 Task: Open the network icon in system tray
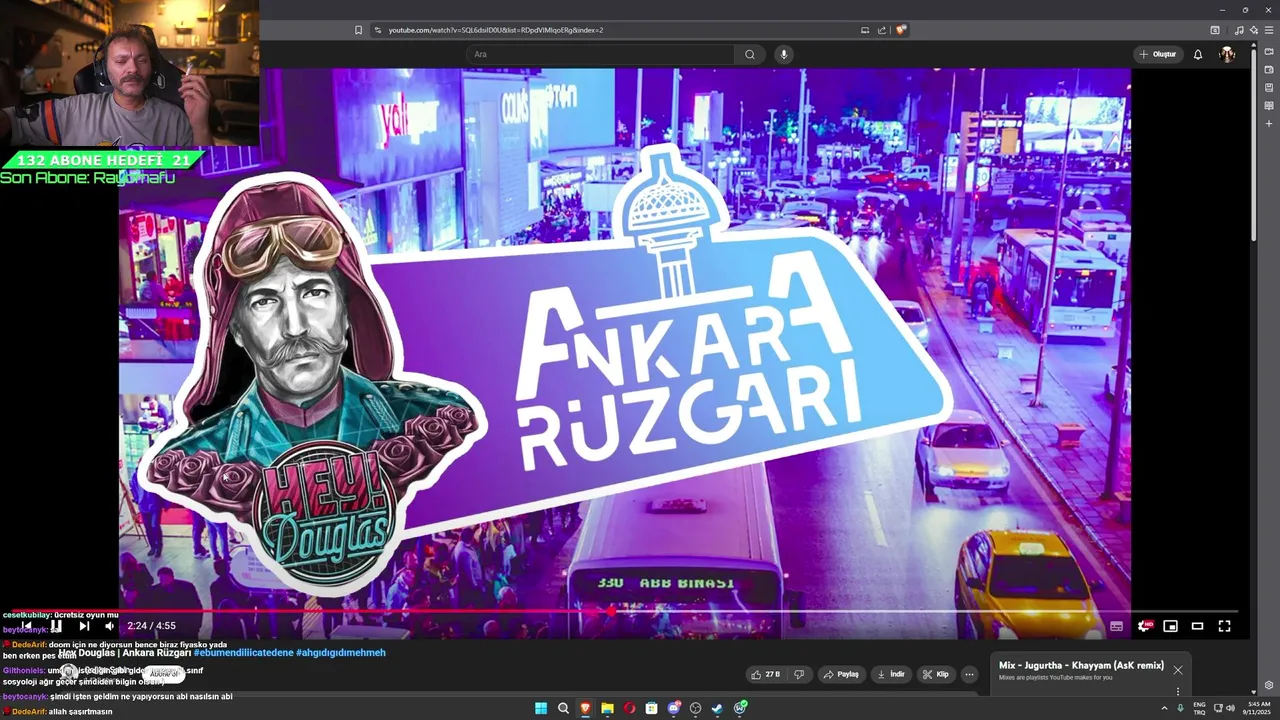click(x=1218, y=708)
